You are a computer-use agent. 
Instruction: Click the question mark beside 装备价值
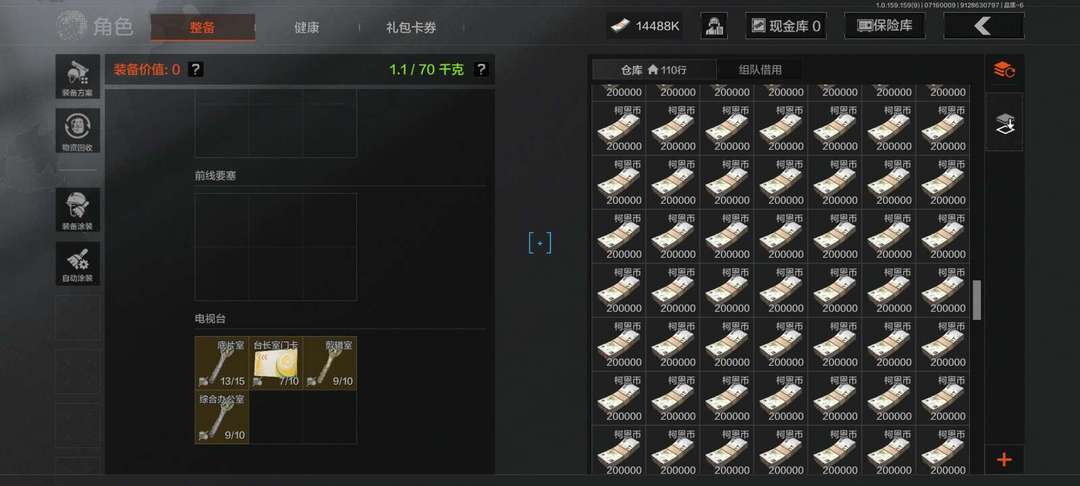pos(196,70)
